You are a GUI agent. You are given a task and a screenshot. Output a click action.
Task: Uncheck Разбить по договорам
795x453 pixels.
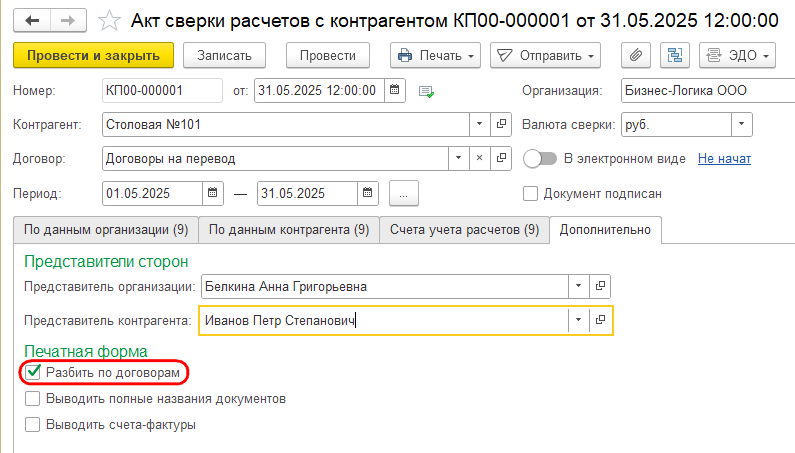click(x=33, y=372)
